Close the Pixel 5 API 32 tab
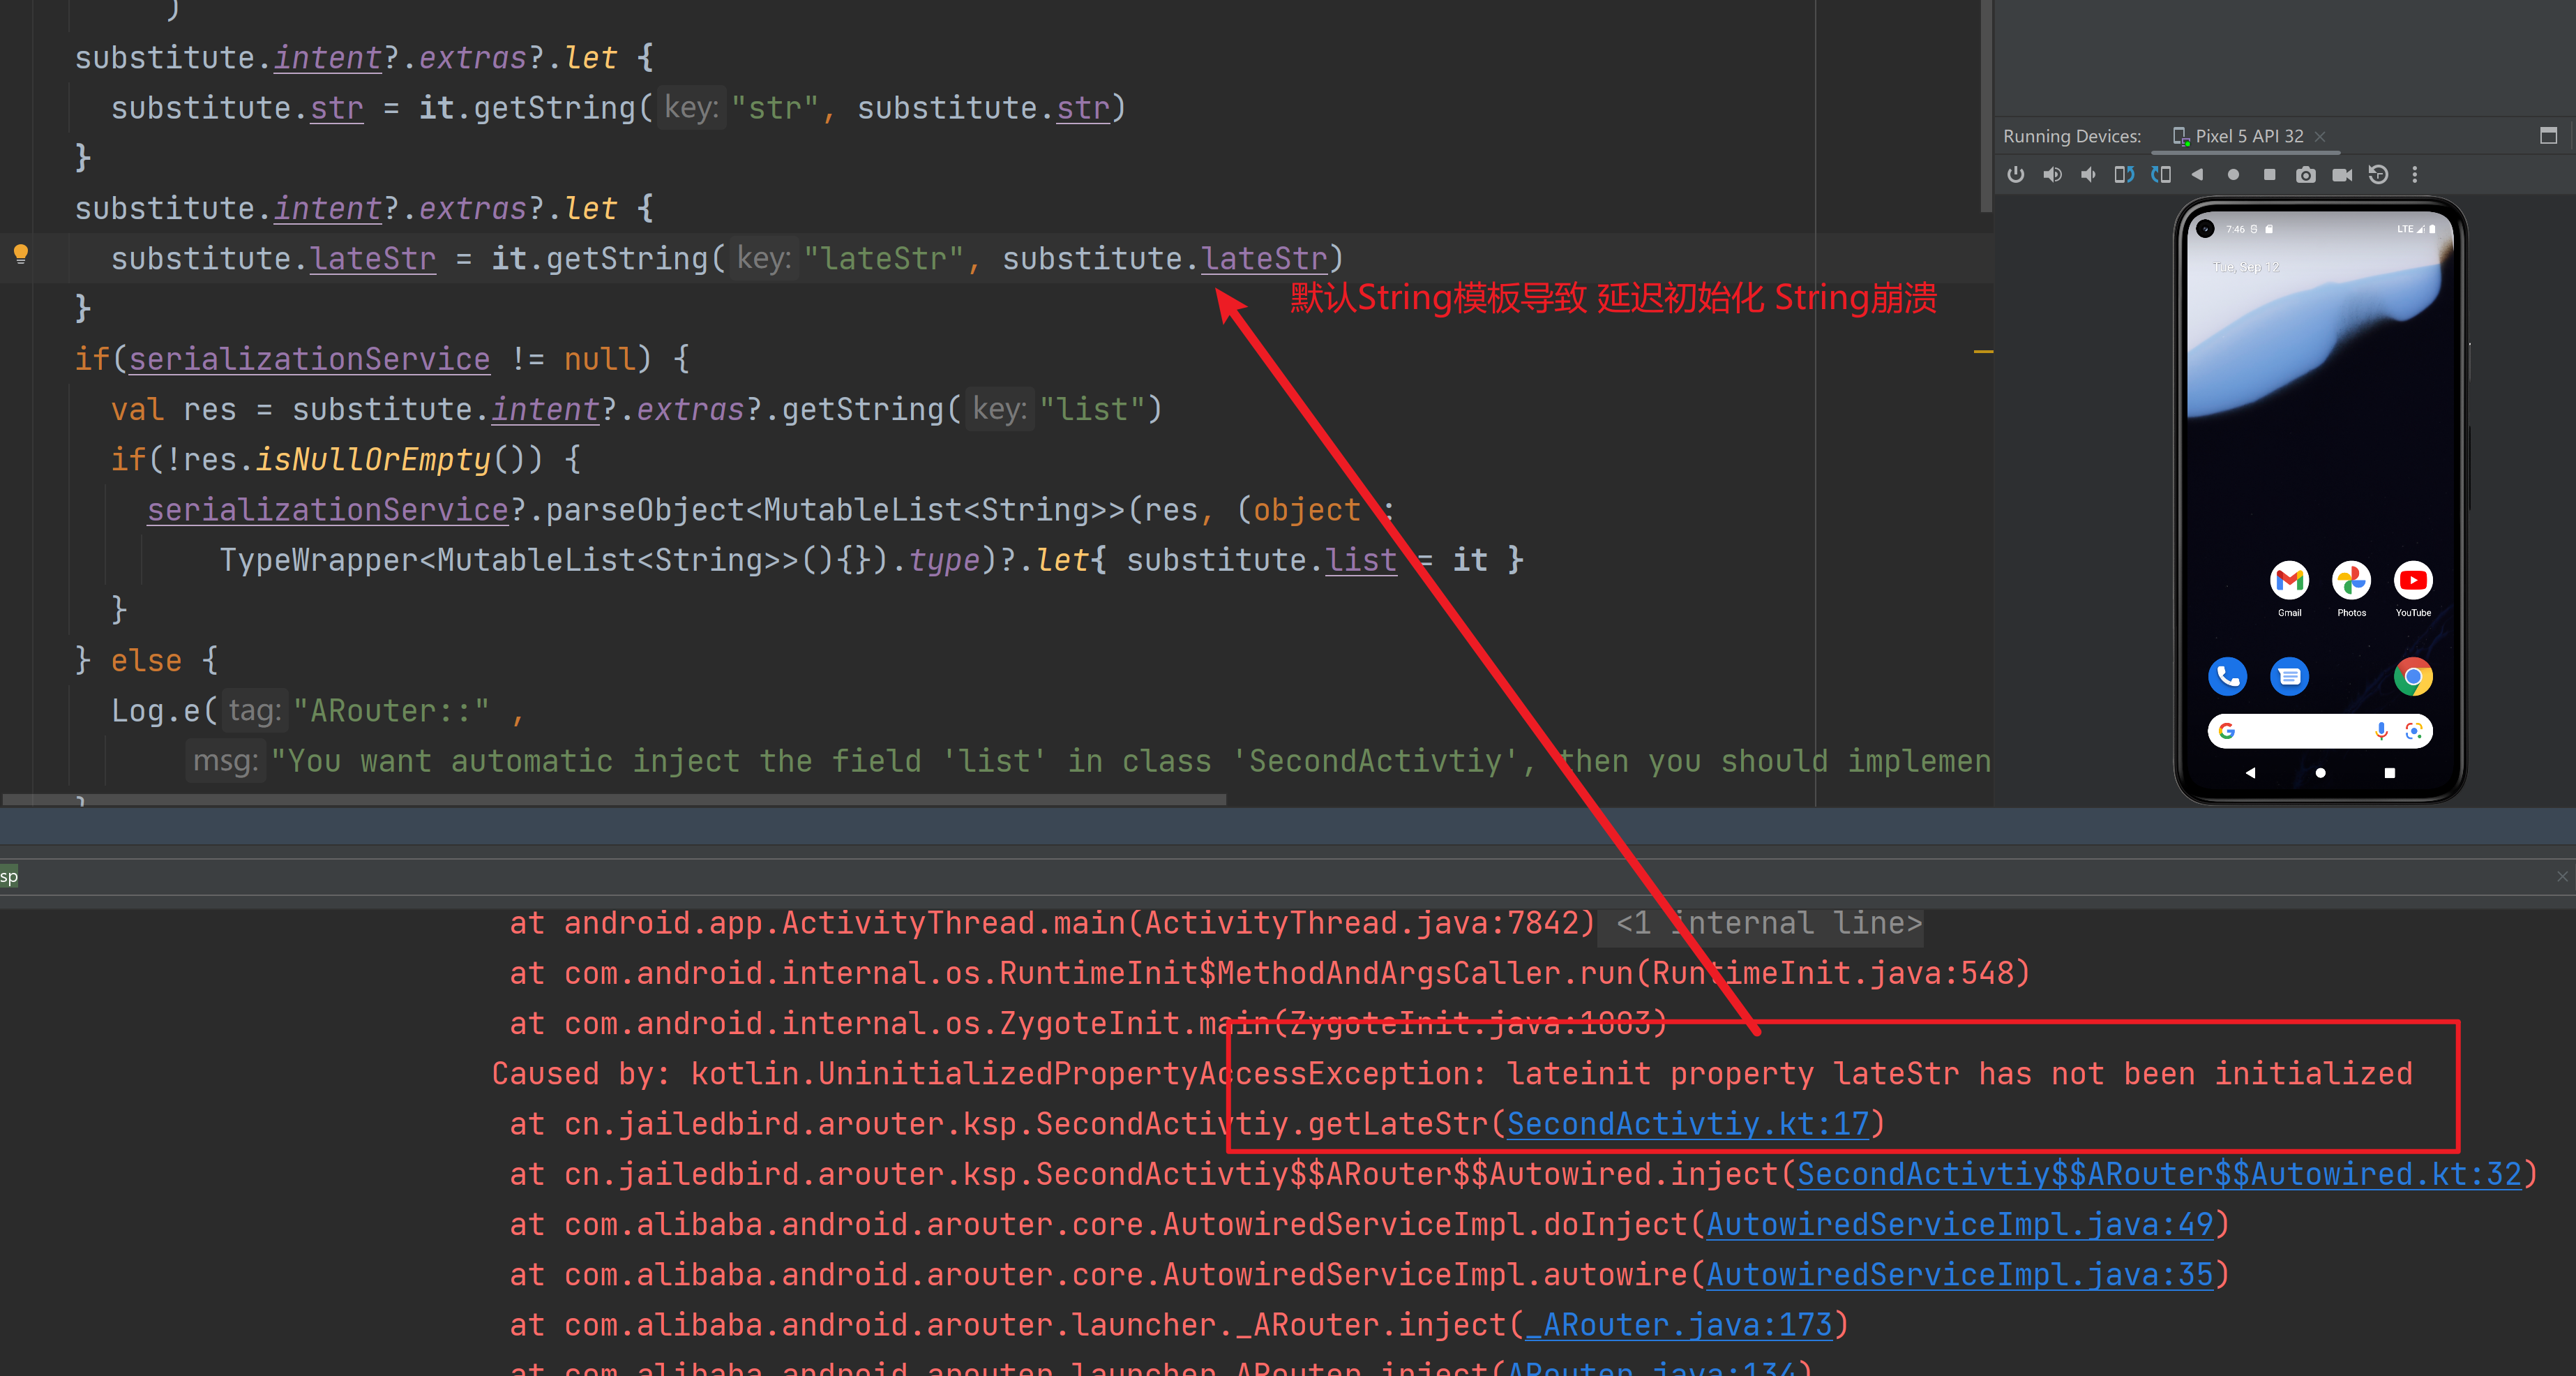This screenshot has width=2576, height=1376. tap(2320, 136)
